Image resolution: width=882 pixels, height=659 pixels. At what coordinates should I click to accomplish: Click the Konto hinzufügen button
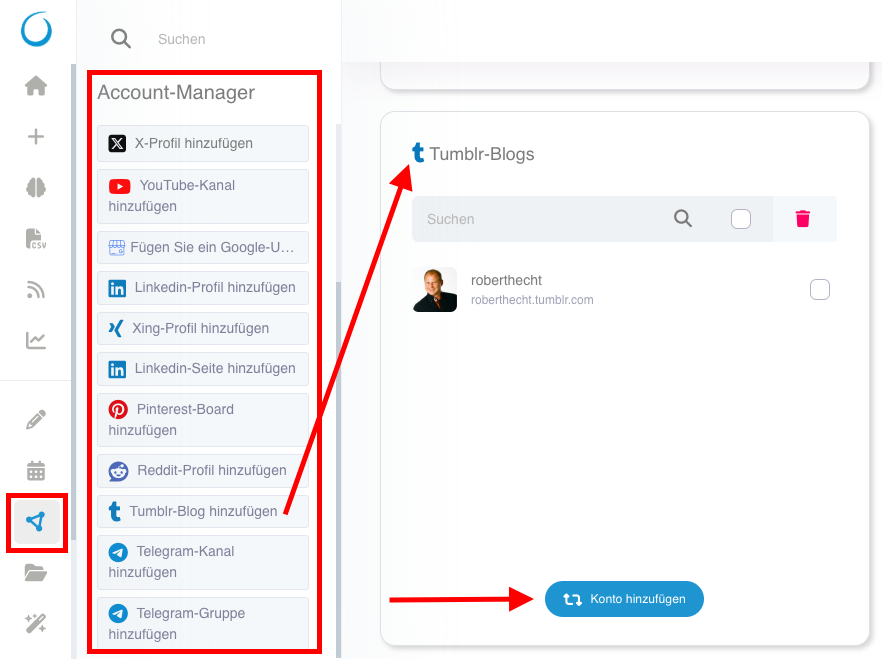[624, 599]
